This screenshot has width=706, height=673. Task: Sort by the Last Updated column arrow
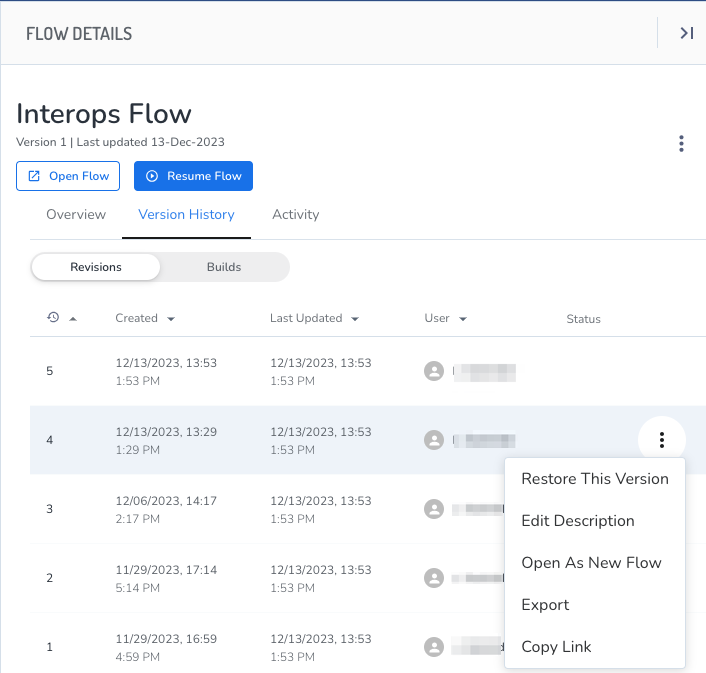[x=355, y=319]
